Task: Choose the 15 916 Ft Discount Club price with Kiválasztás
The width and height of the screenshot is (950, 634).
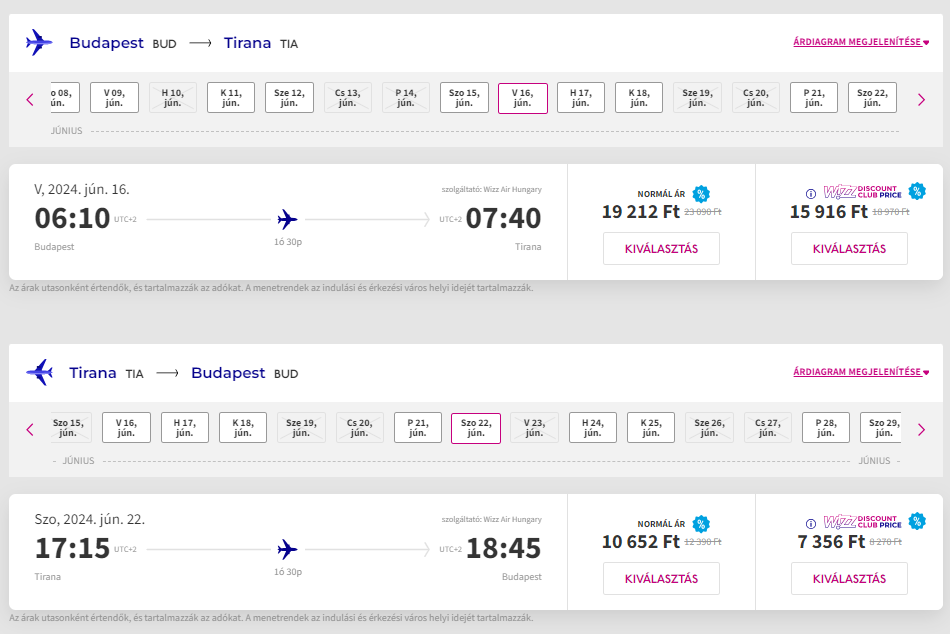Action: (x=849, y=249)
